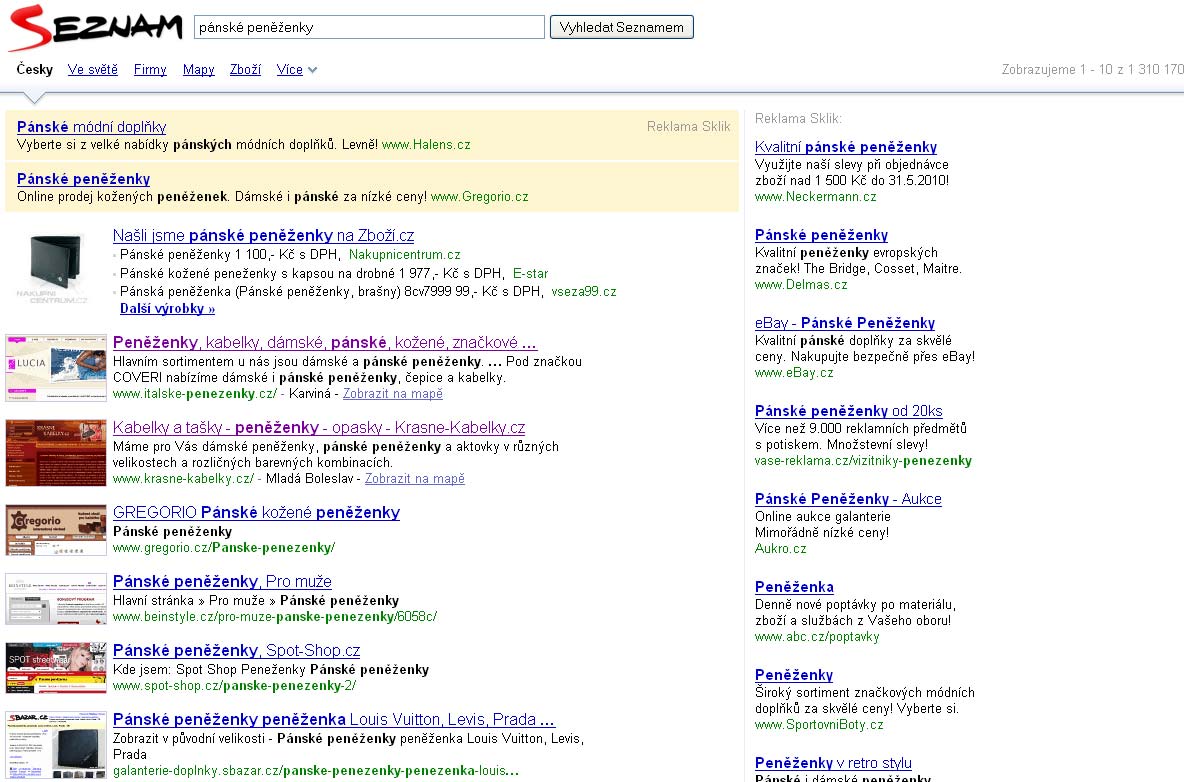Open Pánské peněženky, Spot-Shop.cz result
Image resolution: width=1184 pixels, height=782 pixels.
click(x=236, y=650)
